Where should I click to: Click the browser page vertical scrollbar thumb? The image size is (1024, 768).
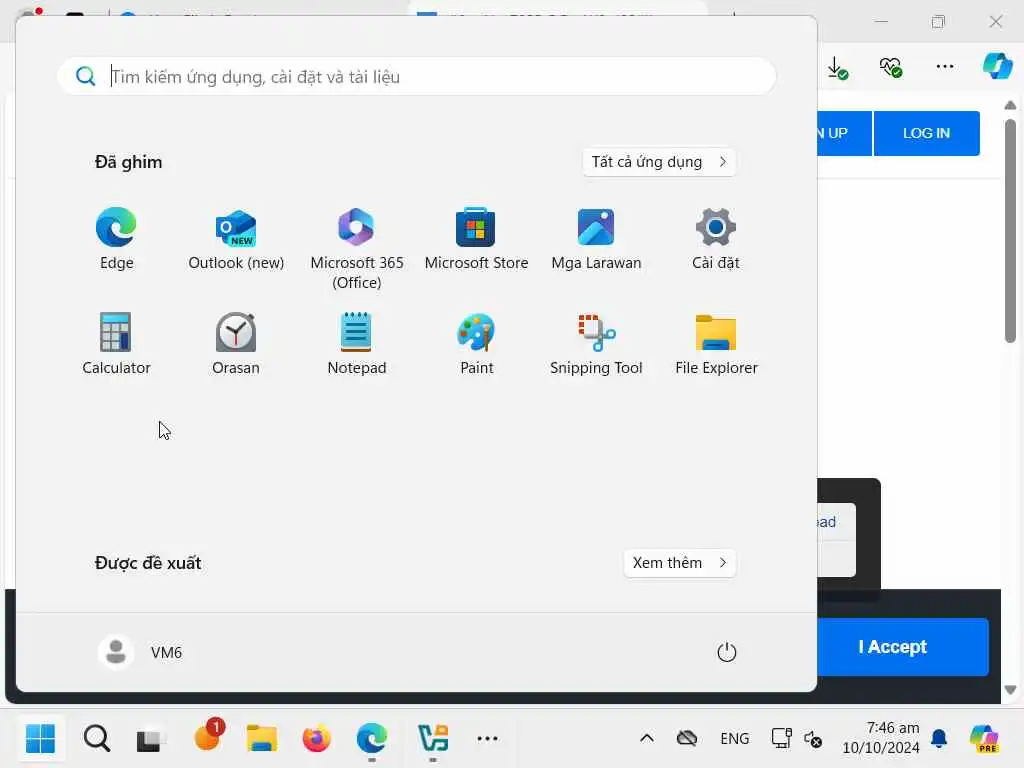pos(1010,230)
